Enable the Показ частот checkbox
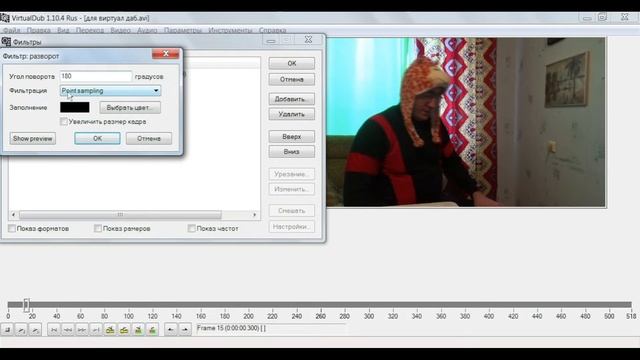The image size is (640, 360). click(x=191, y=229)
